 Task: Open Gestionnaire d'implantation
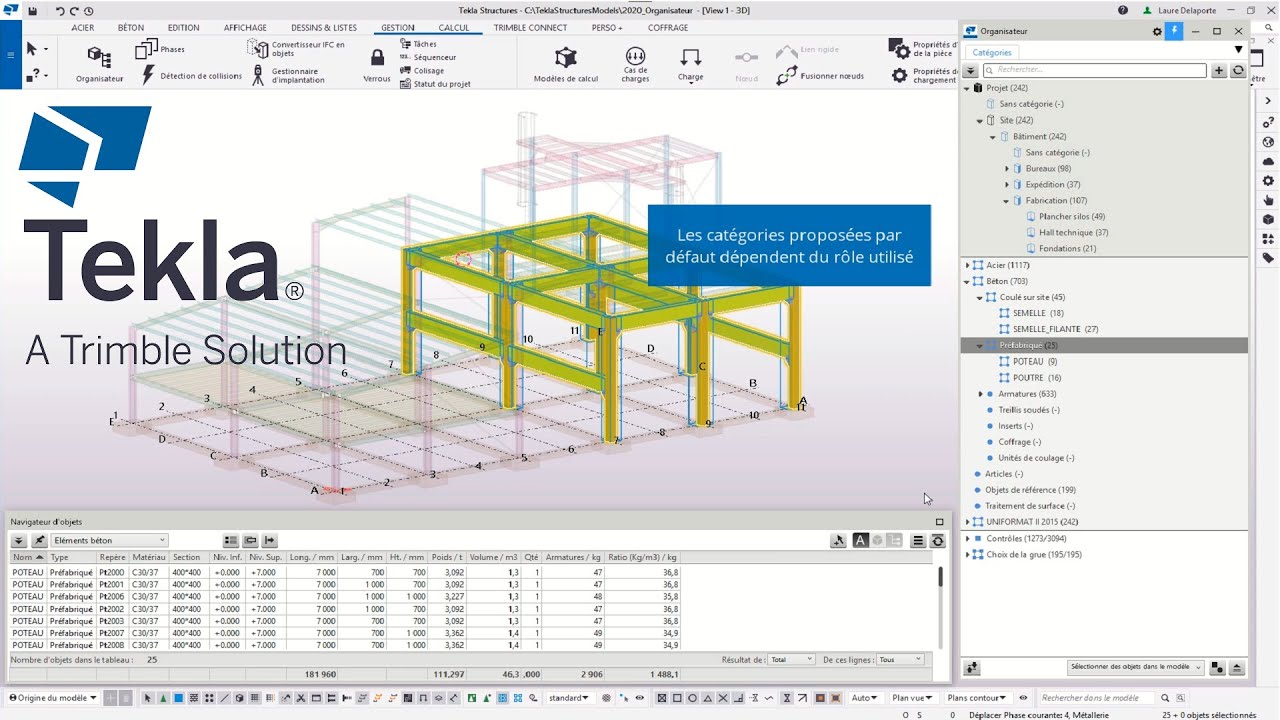click(287, 76)
